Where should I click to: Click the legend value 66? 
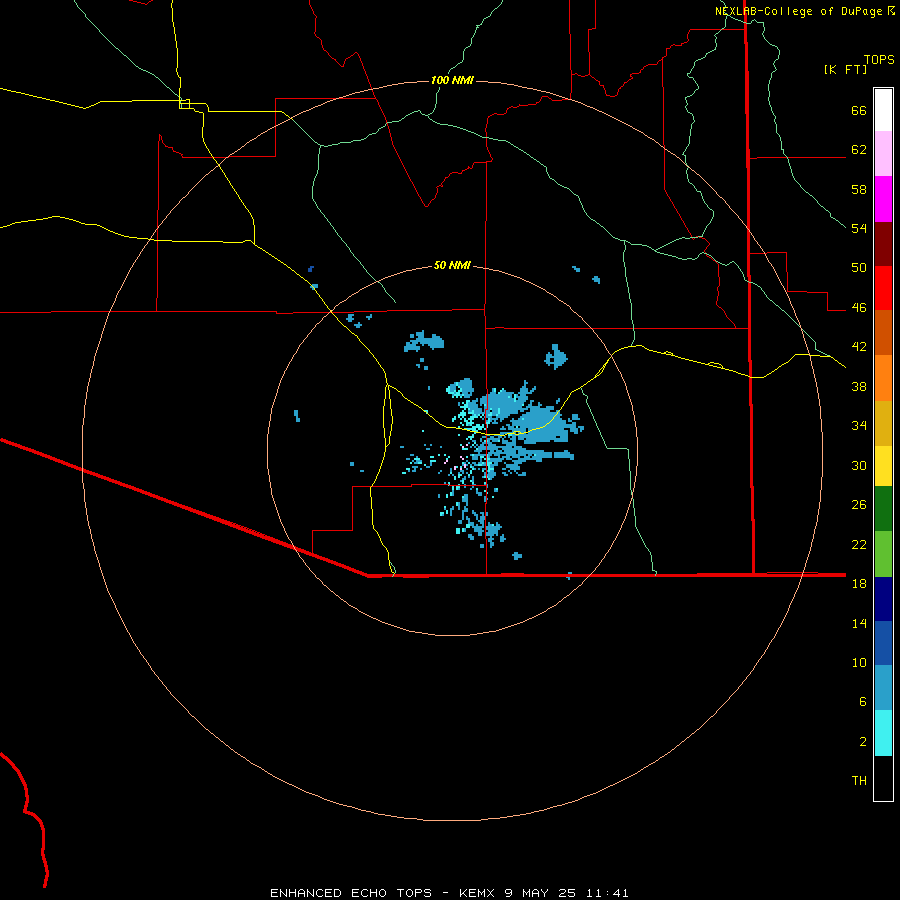click(859, 110)
